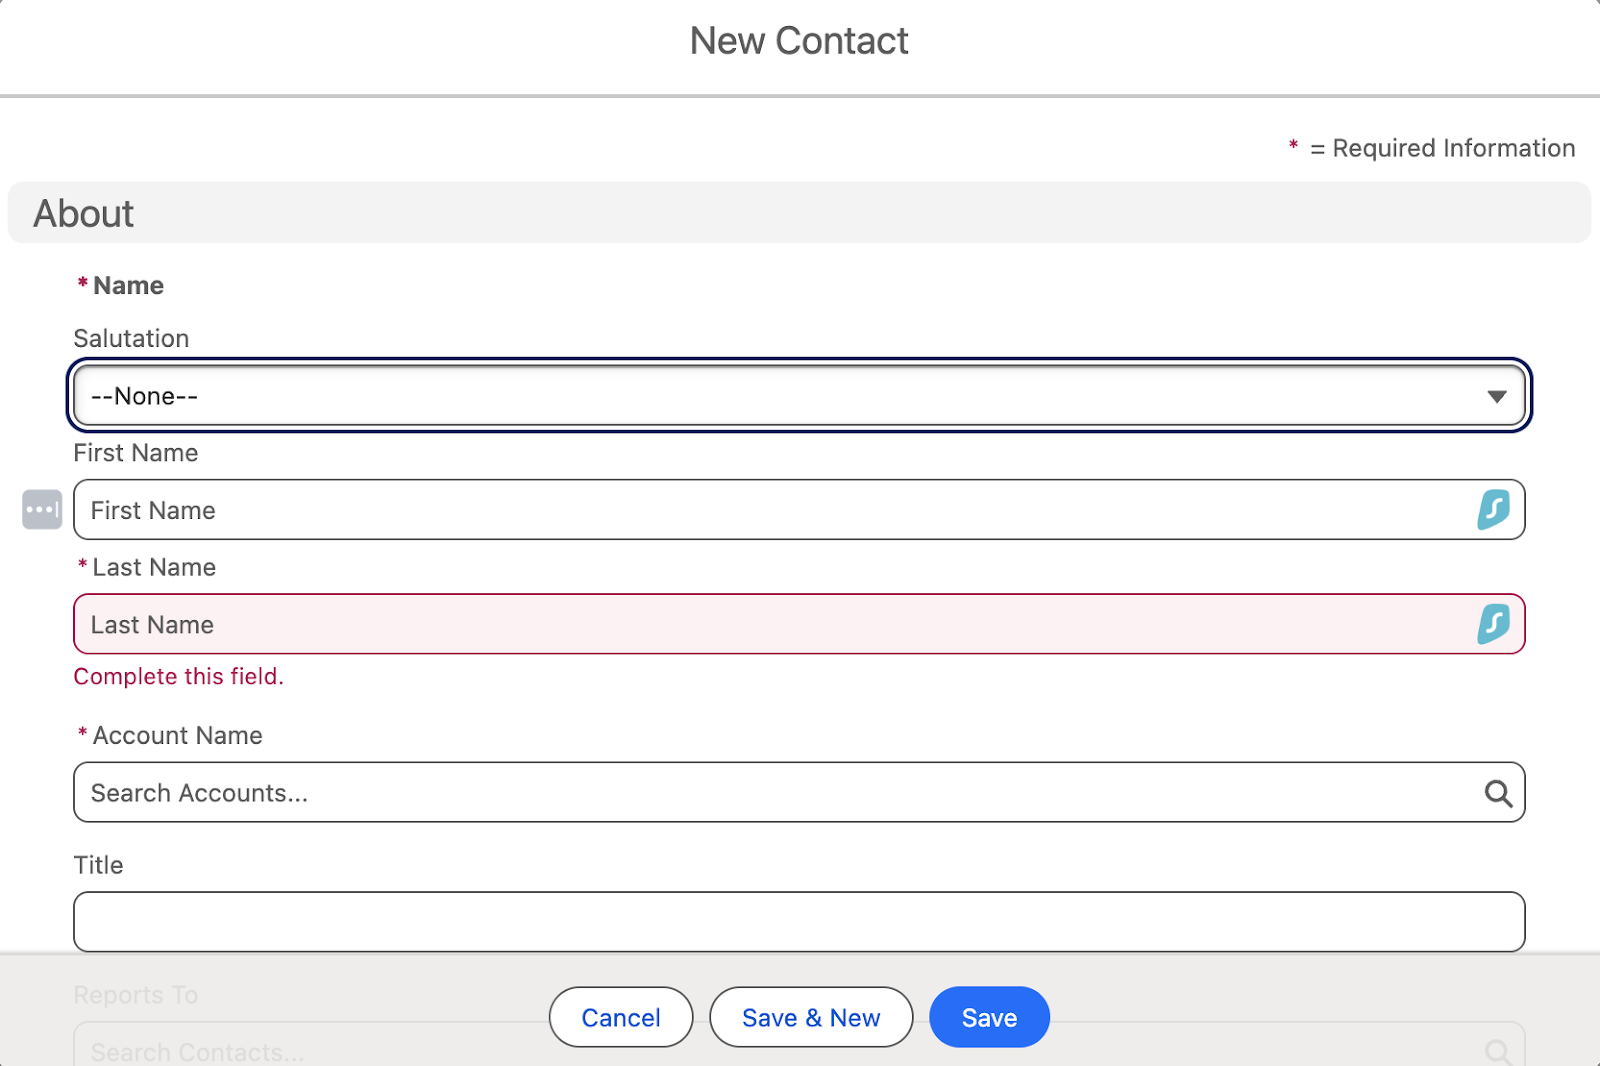
Task: Click the Save & New button
Action: (x=810, y=1017)
